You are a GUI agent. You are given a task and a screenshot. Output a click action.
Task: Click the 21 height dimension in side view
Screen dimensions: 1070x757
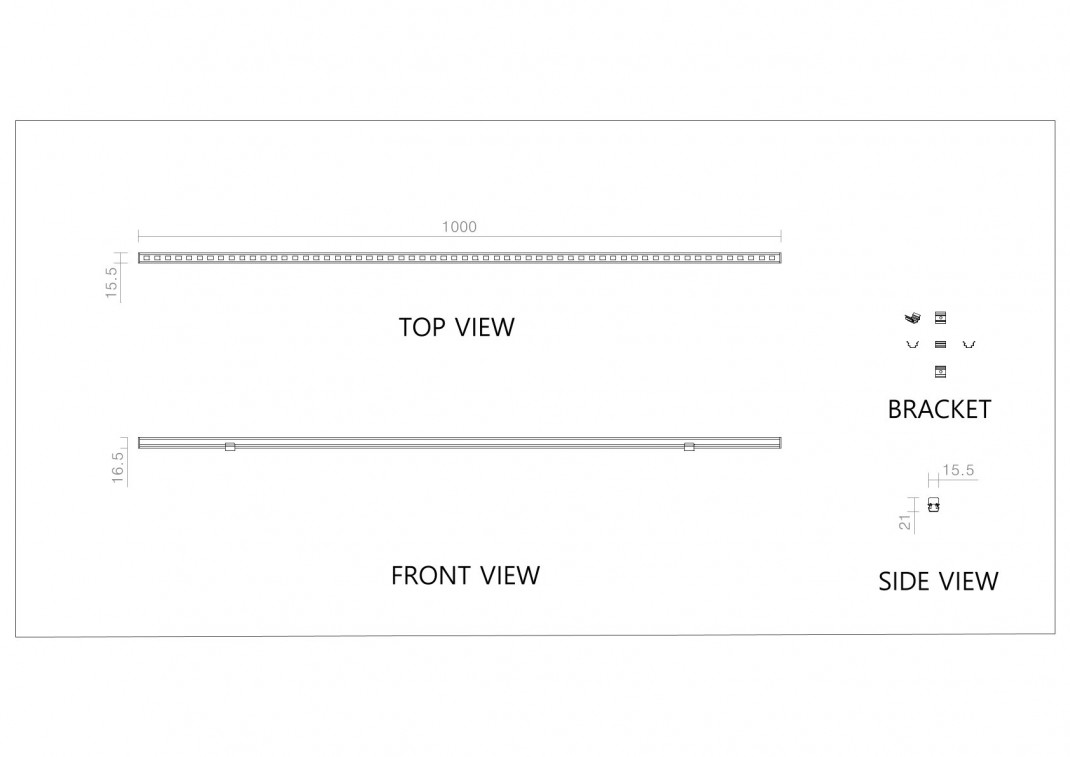point(905,522)
